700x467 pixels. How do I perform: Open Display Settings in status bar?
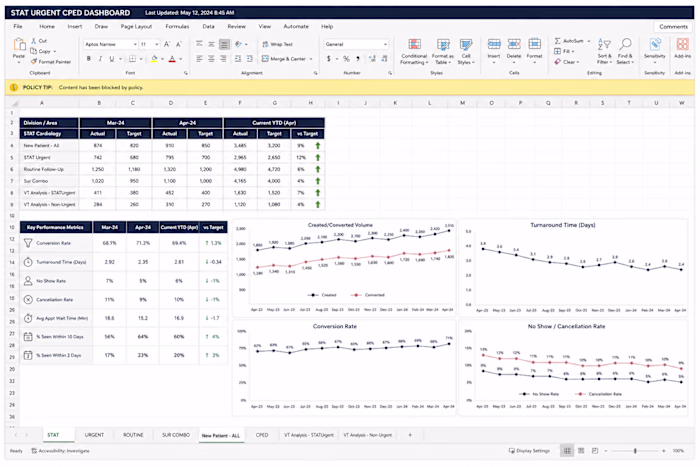(529, 451)
